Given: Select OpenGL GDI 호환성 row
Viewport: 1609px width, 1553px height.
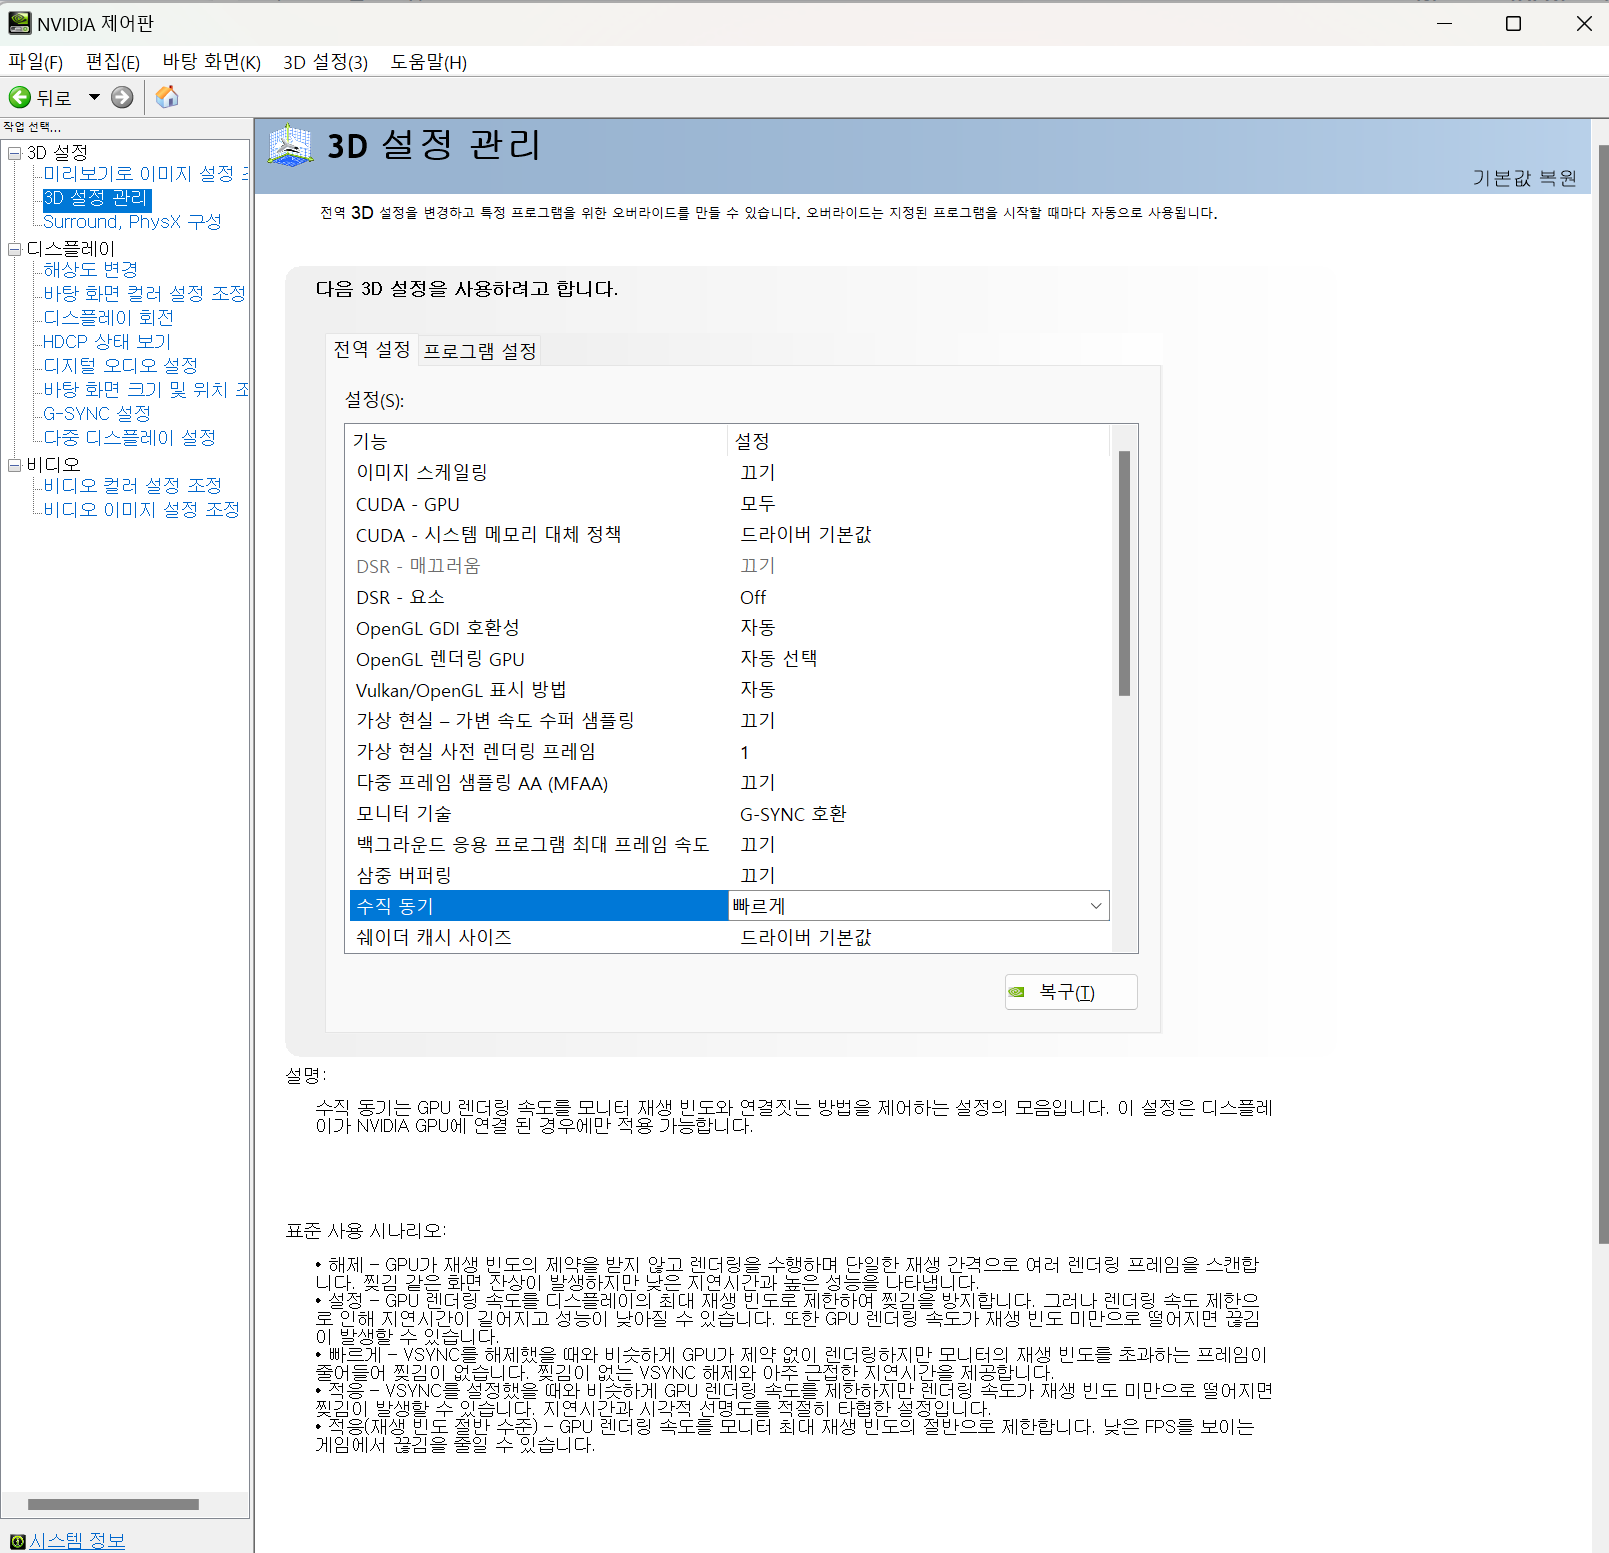Looking at the screenshot, I should (x=729, y=628).
